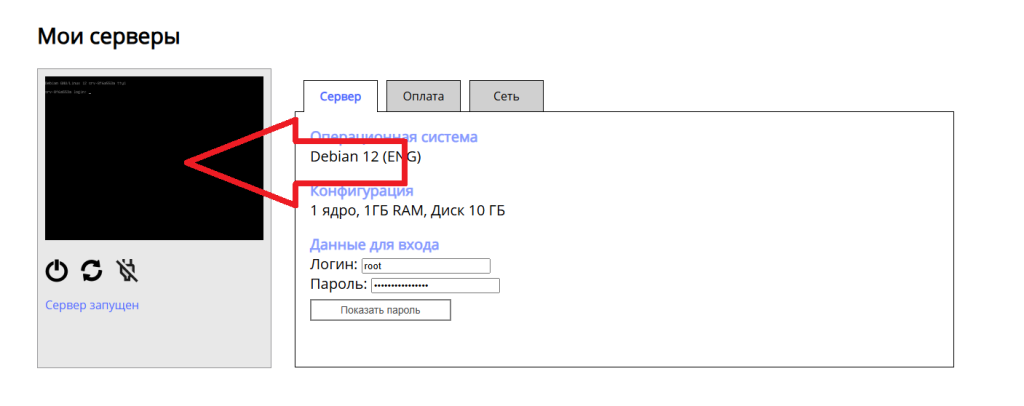Screen dimensions: 1024x406
Task: Click the Данные для входа heading
Action: point(374,245)
